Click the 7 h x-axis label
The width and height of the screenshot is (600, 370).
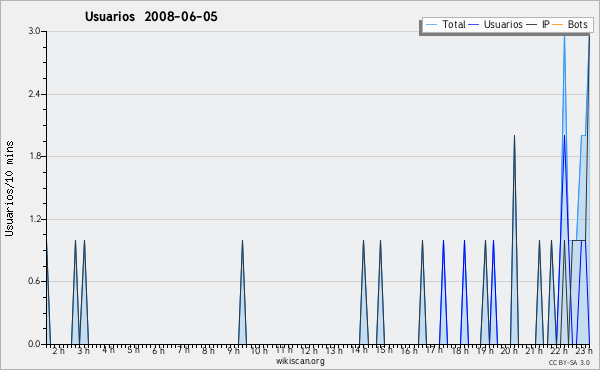(x=183, y=350)
